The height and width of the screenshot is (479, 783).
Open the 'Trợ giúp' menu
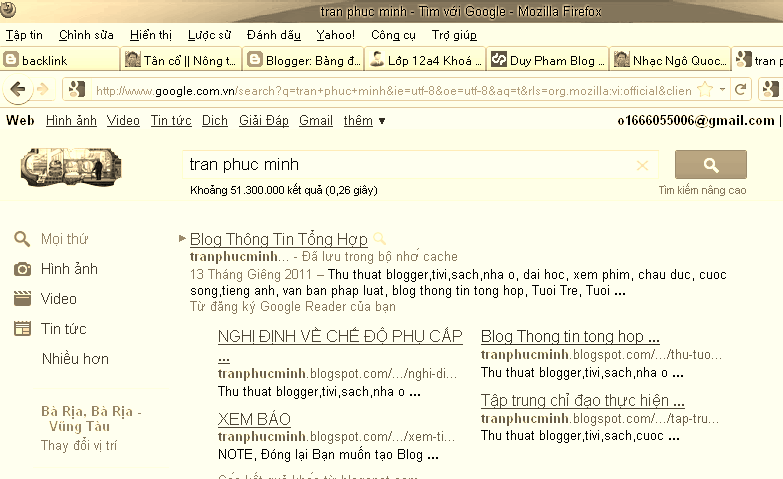[x=454, y=34]
